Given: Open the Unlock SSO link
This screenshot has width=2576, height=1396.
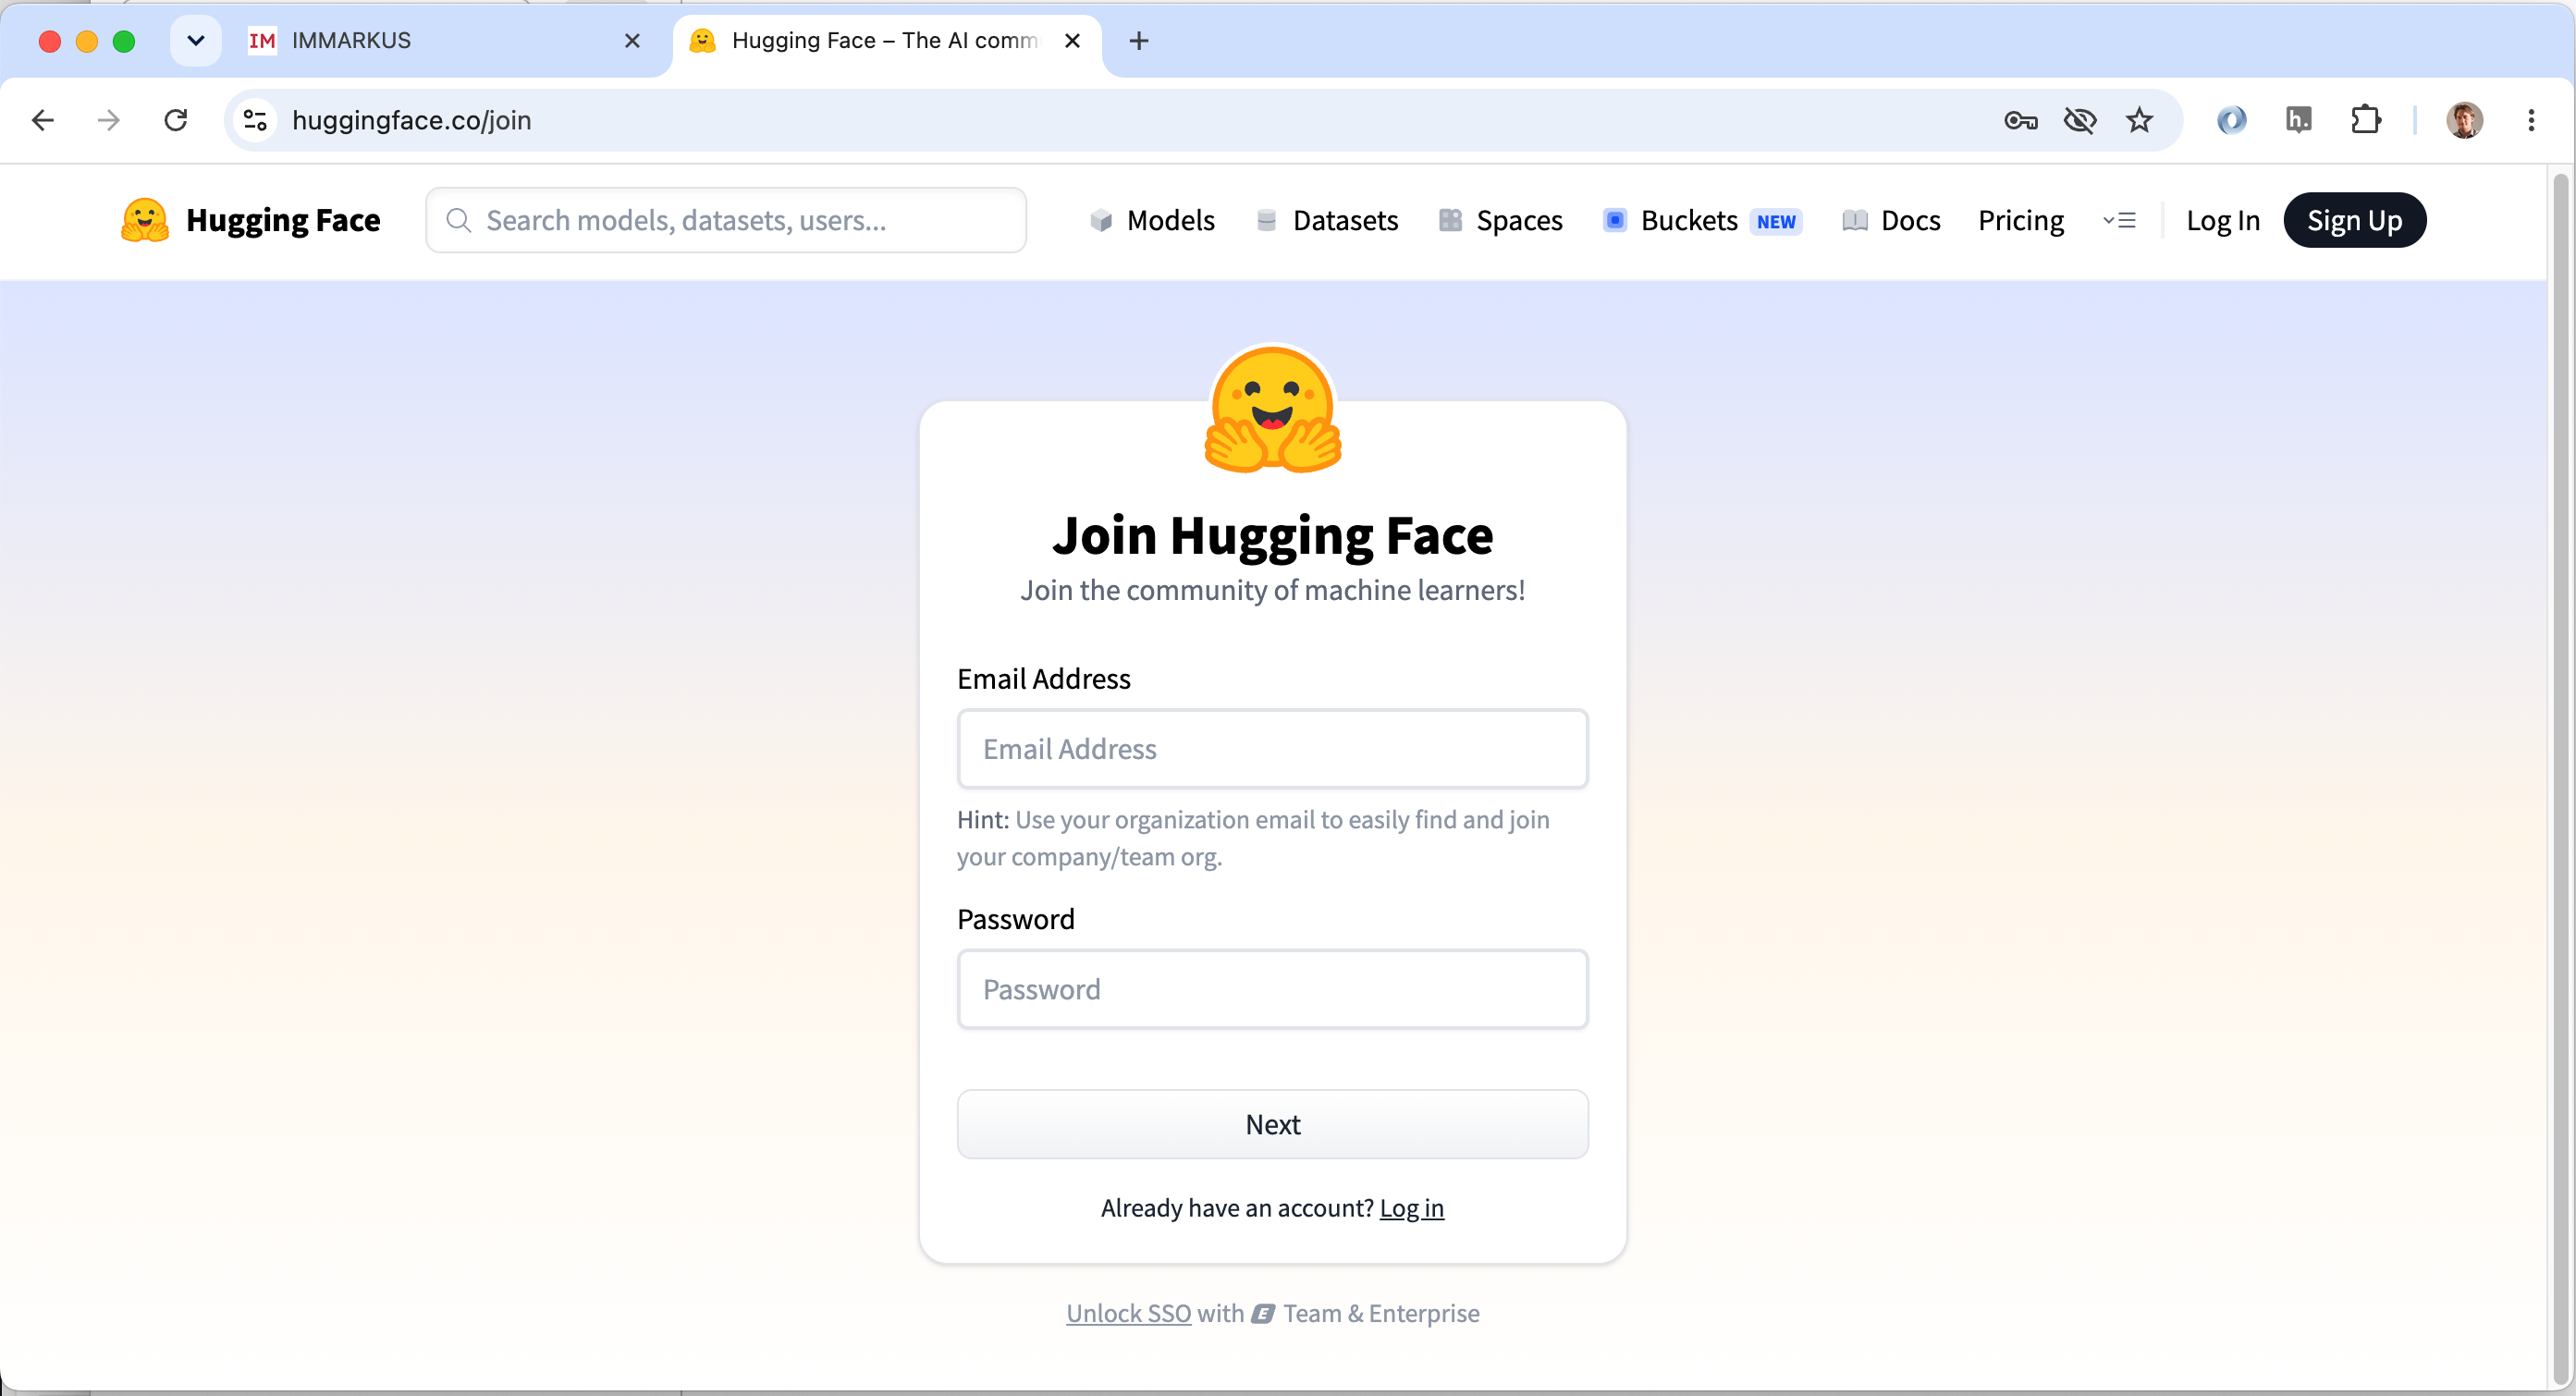Looking at the screenshot, I should click(1128, 1313).
